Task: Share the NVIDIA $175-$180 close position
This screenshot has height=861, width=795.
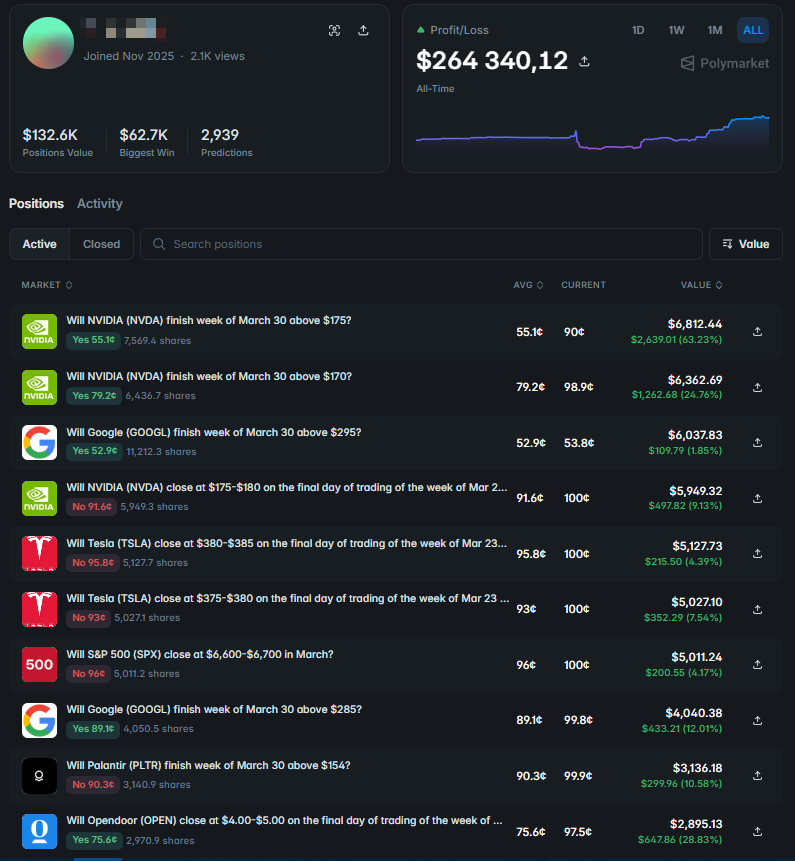Action: click(757, 499)
